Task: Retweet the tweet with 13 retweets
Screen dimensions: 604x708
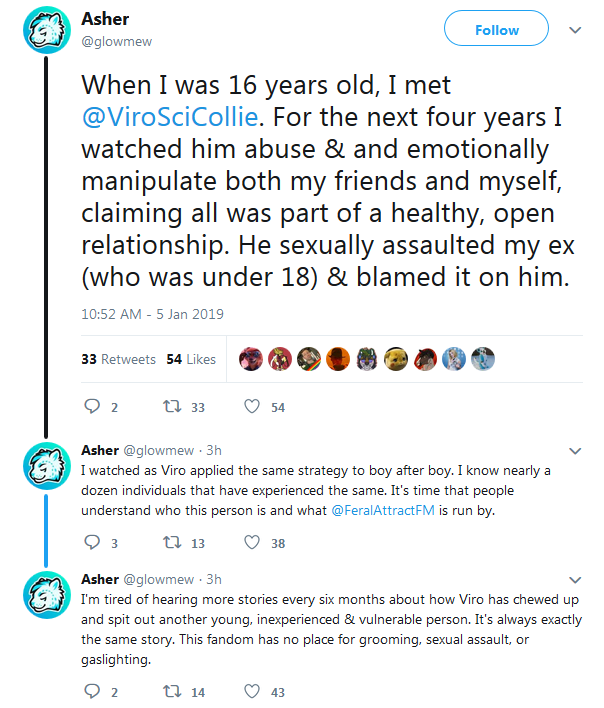Action: [172, 542]
